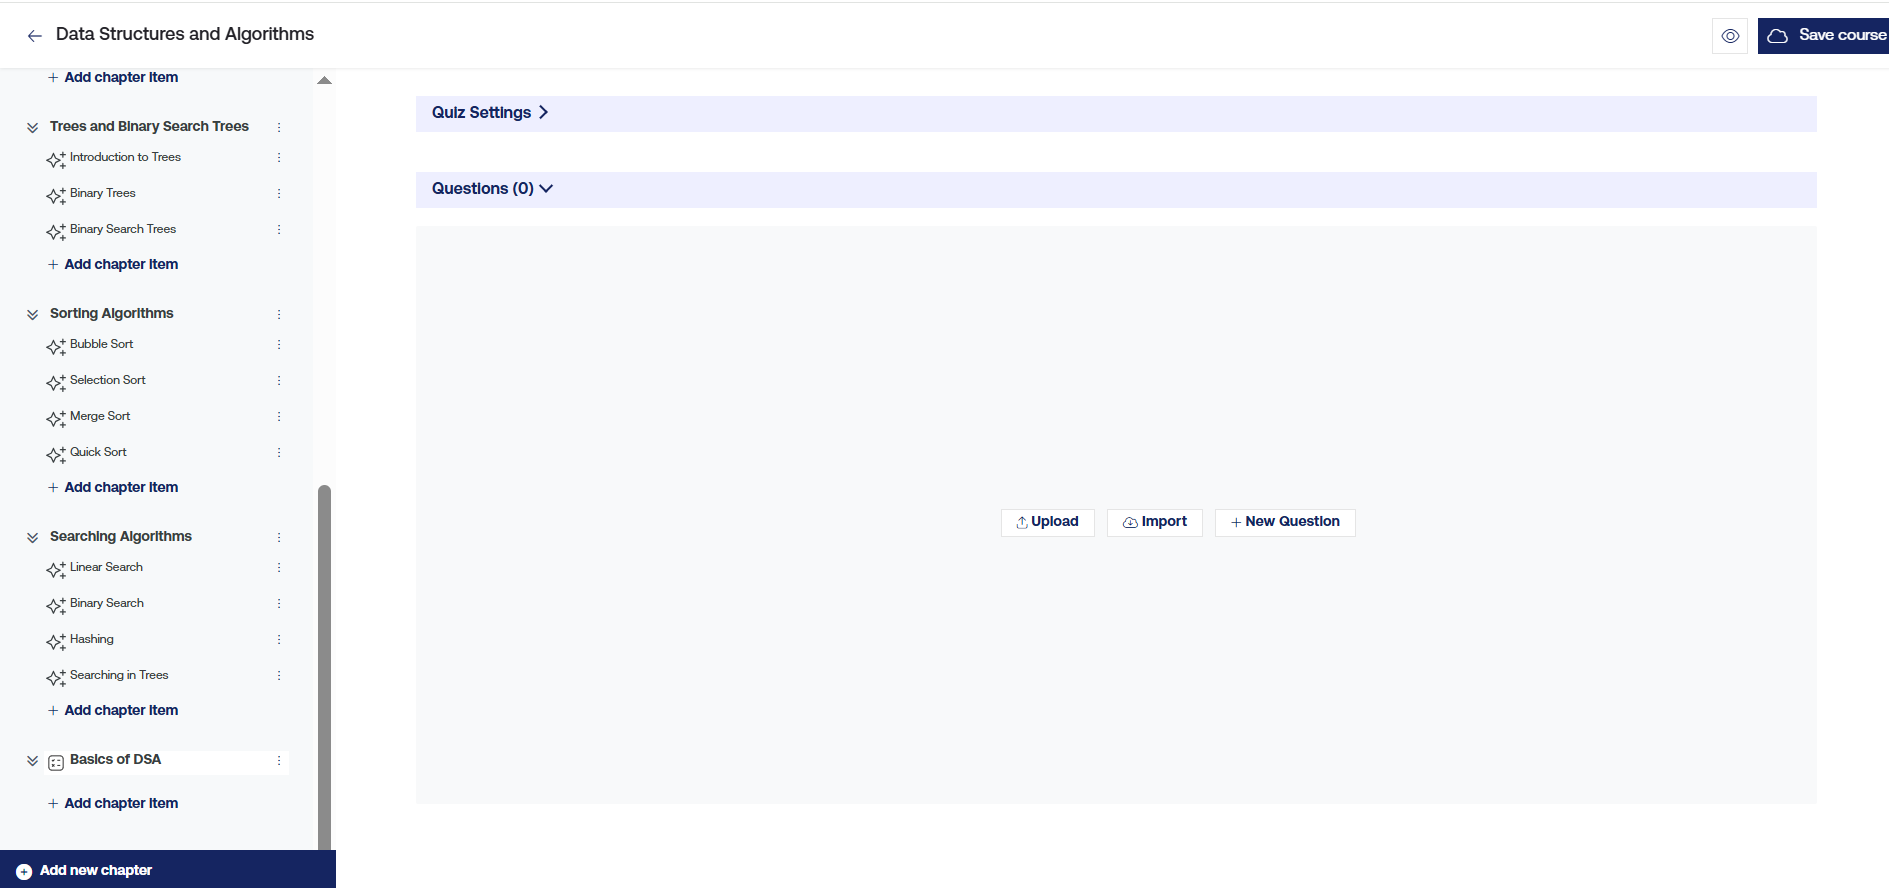Expand the Quiz Settings section

(x=490, y=113)
